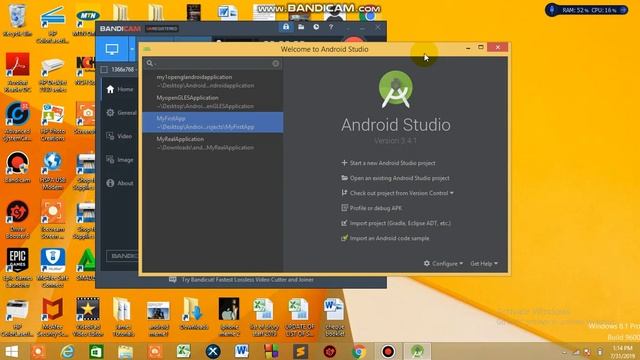Import an Android code sample
The image size is (640, 360).
(x=385, y=238)
